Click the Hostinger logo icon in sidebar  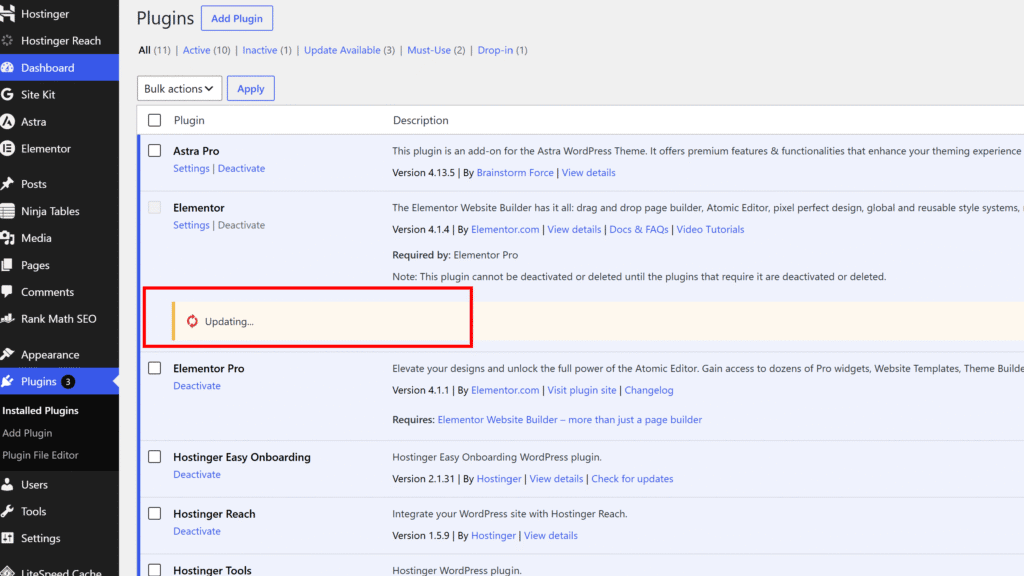(7, 13)
